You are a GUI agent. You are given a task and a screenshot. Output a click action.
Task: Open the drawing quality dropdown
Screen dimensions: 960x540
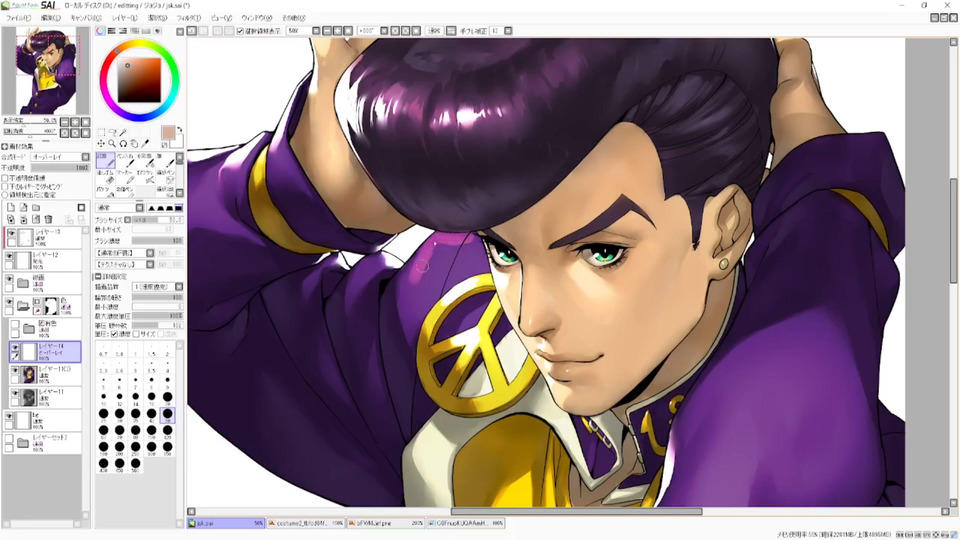pos(158,287)
